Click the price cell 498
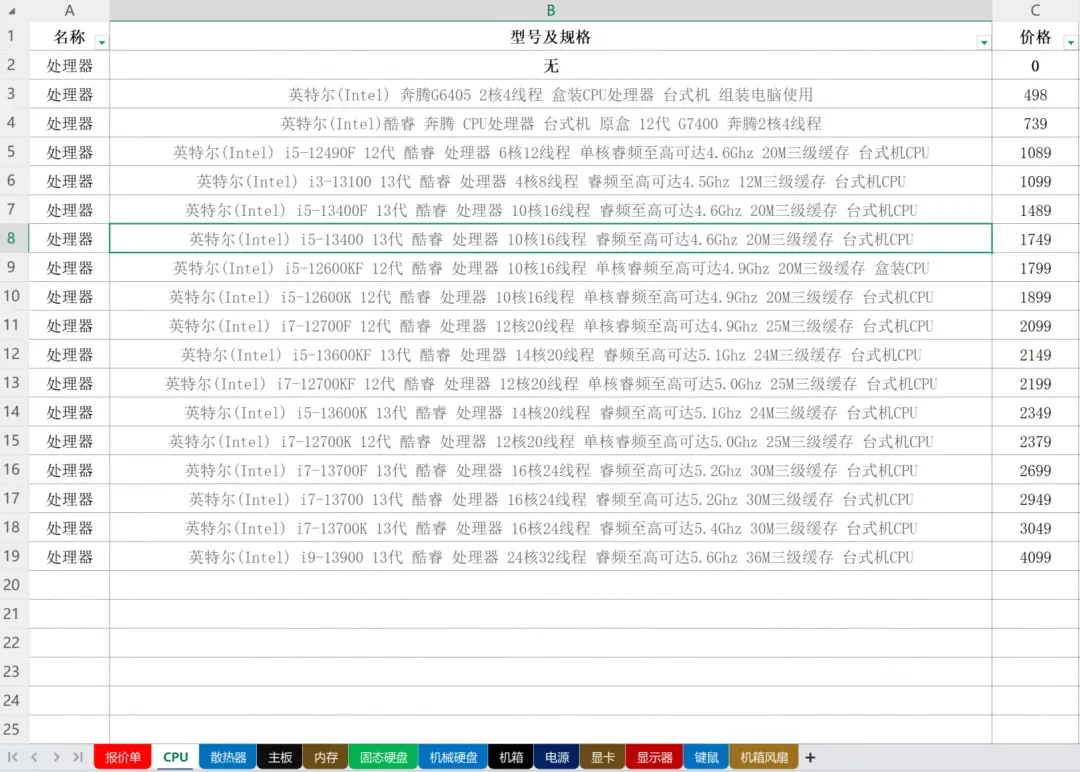This screenshot has width=1080, height=772. click(x=1035, y=94)
